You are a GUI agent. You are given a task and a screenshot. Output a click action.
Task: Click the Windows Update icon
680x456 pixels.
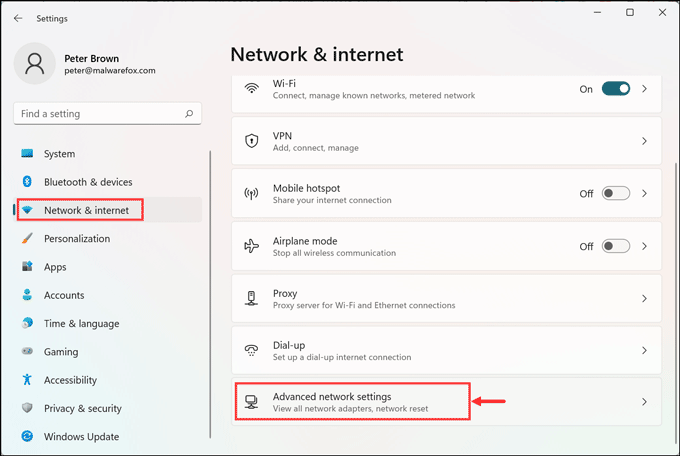(27, 437)
